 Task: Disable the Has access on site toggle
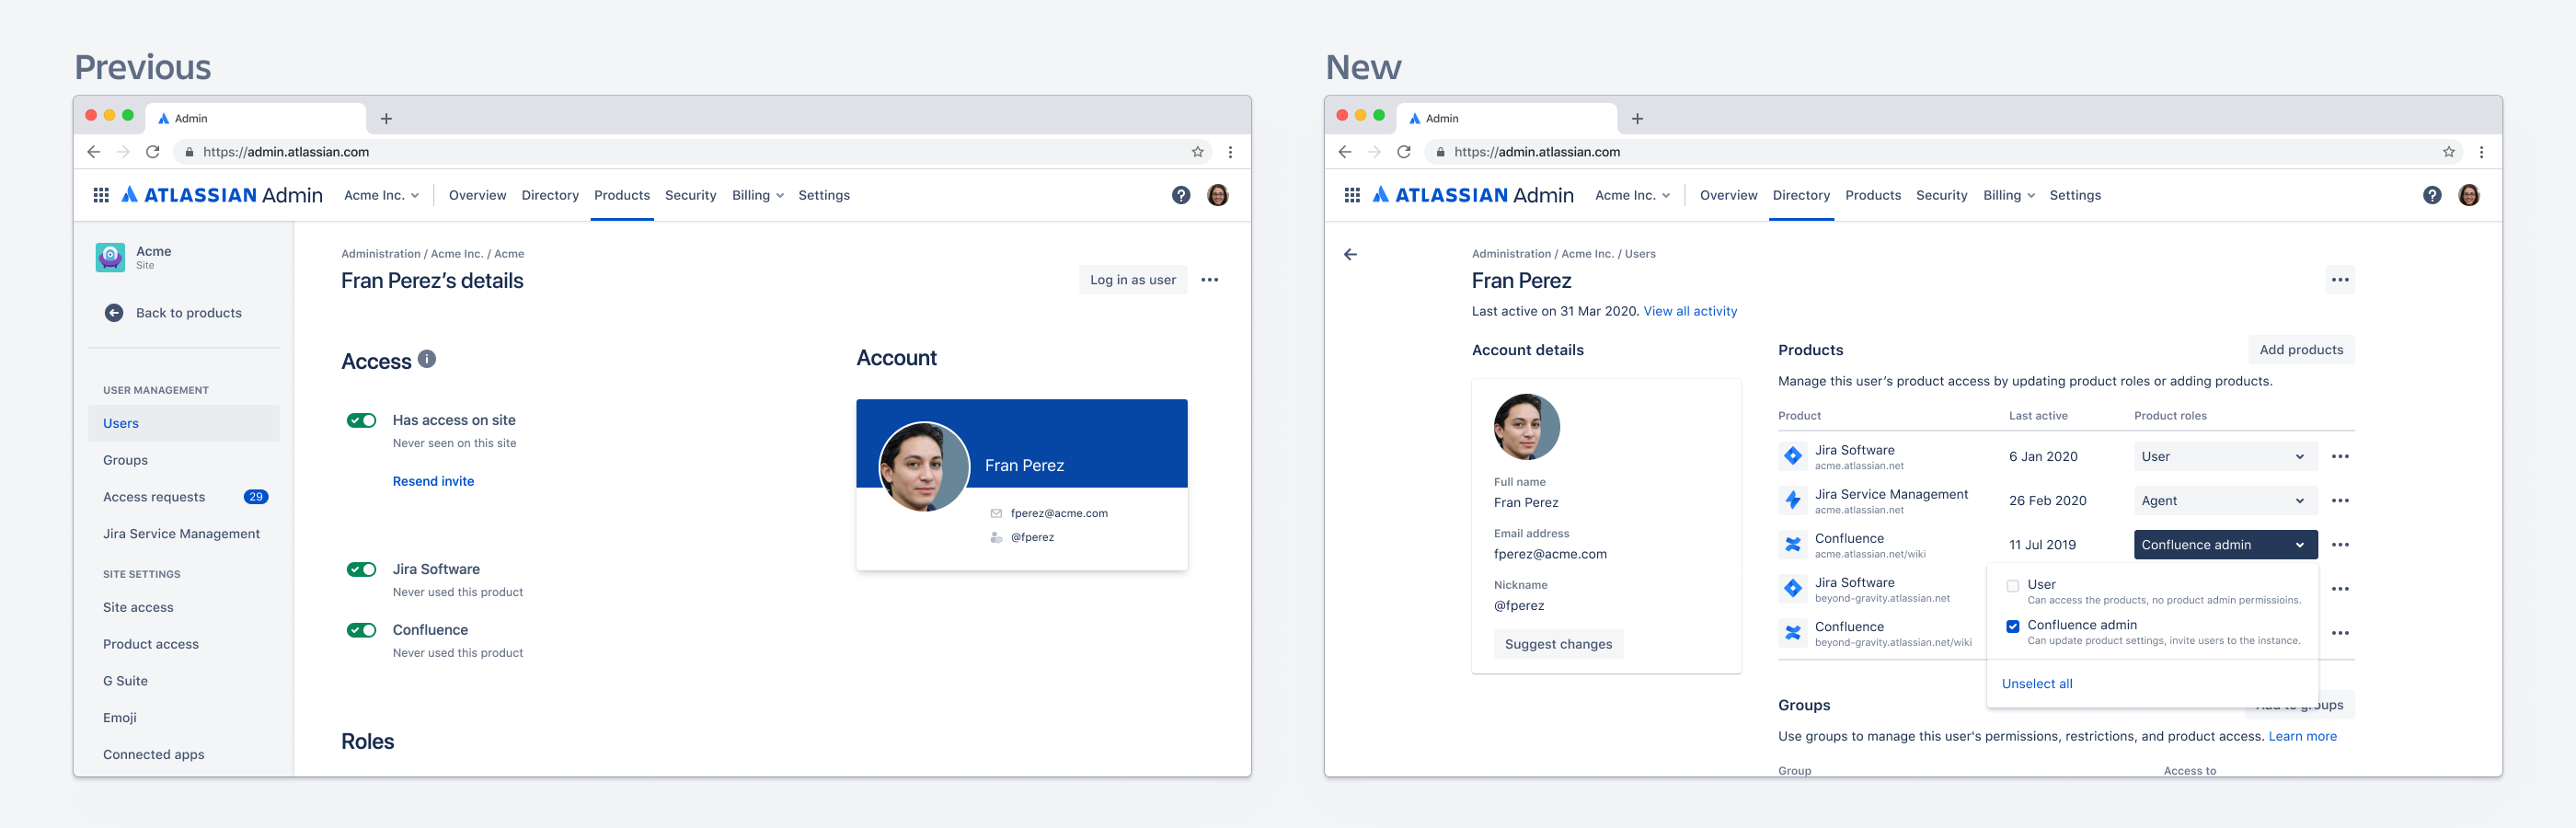click(x=361, y=420)
